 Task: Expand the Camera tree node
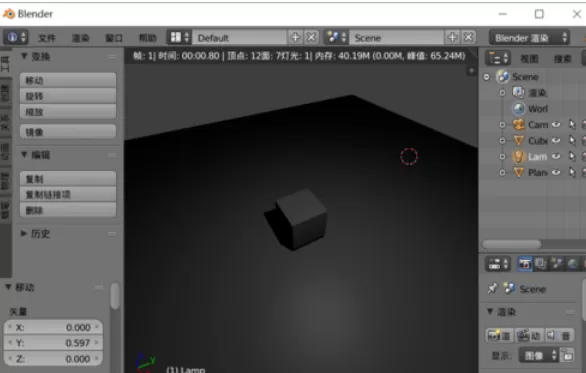503,125
